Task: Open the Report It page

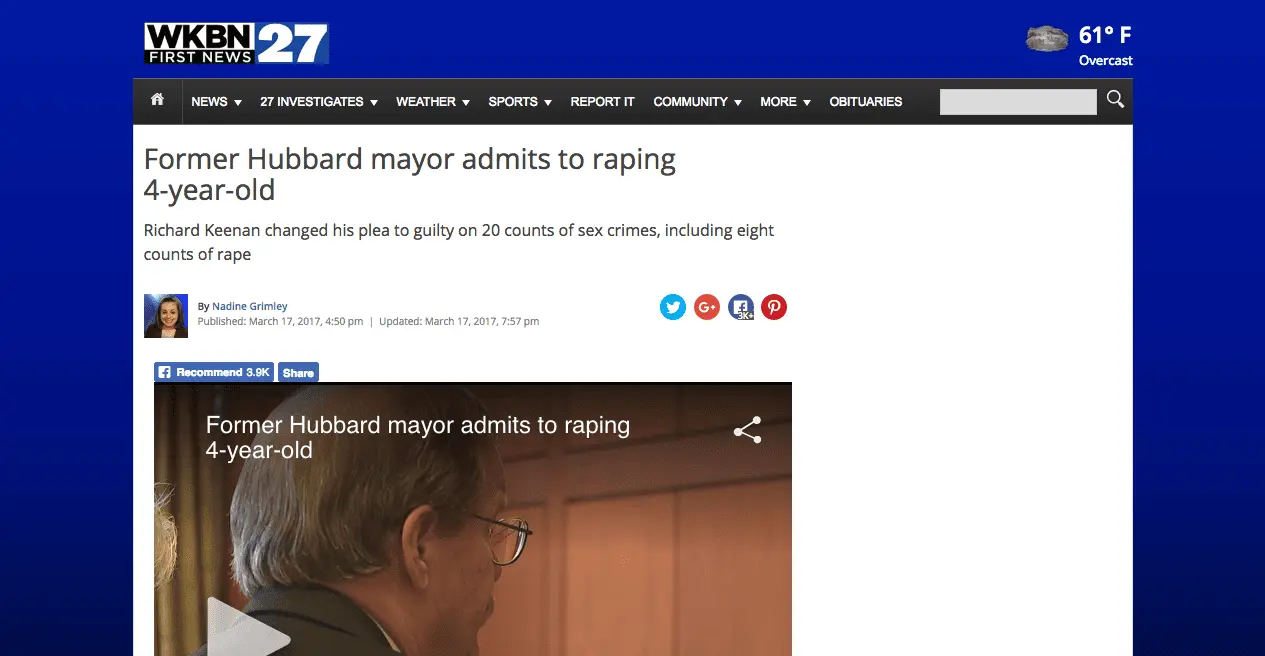Action: click(602, 102)
